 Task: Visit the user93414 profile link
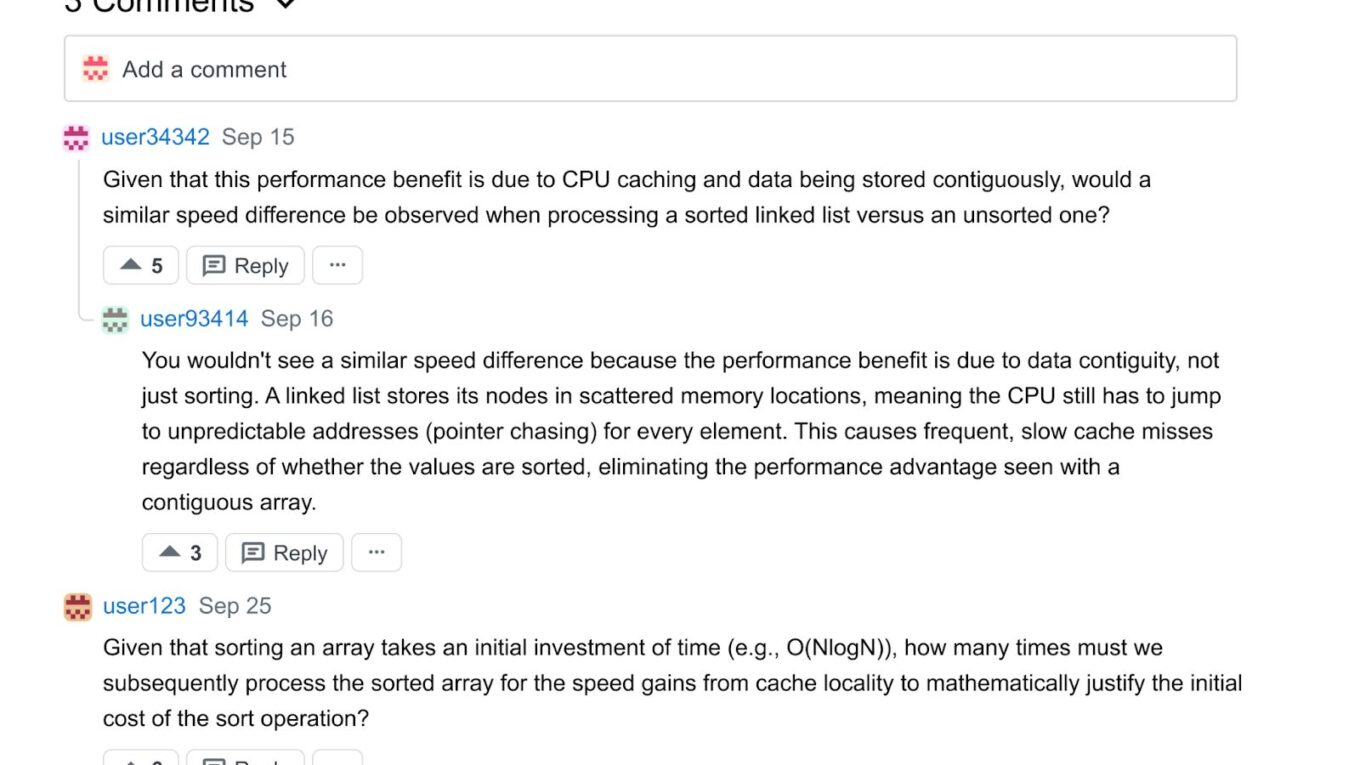(194, 319)
